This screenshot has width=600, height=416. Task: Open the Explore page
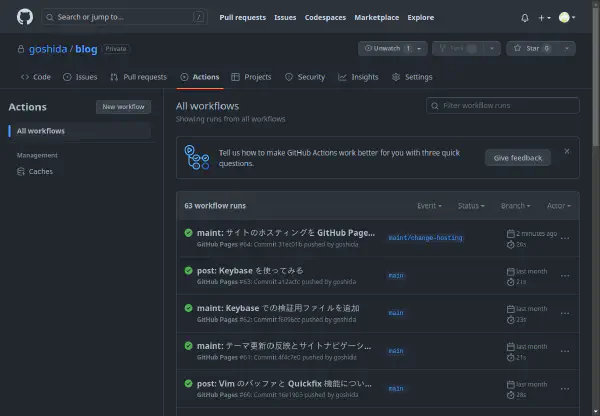point(421,18)
